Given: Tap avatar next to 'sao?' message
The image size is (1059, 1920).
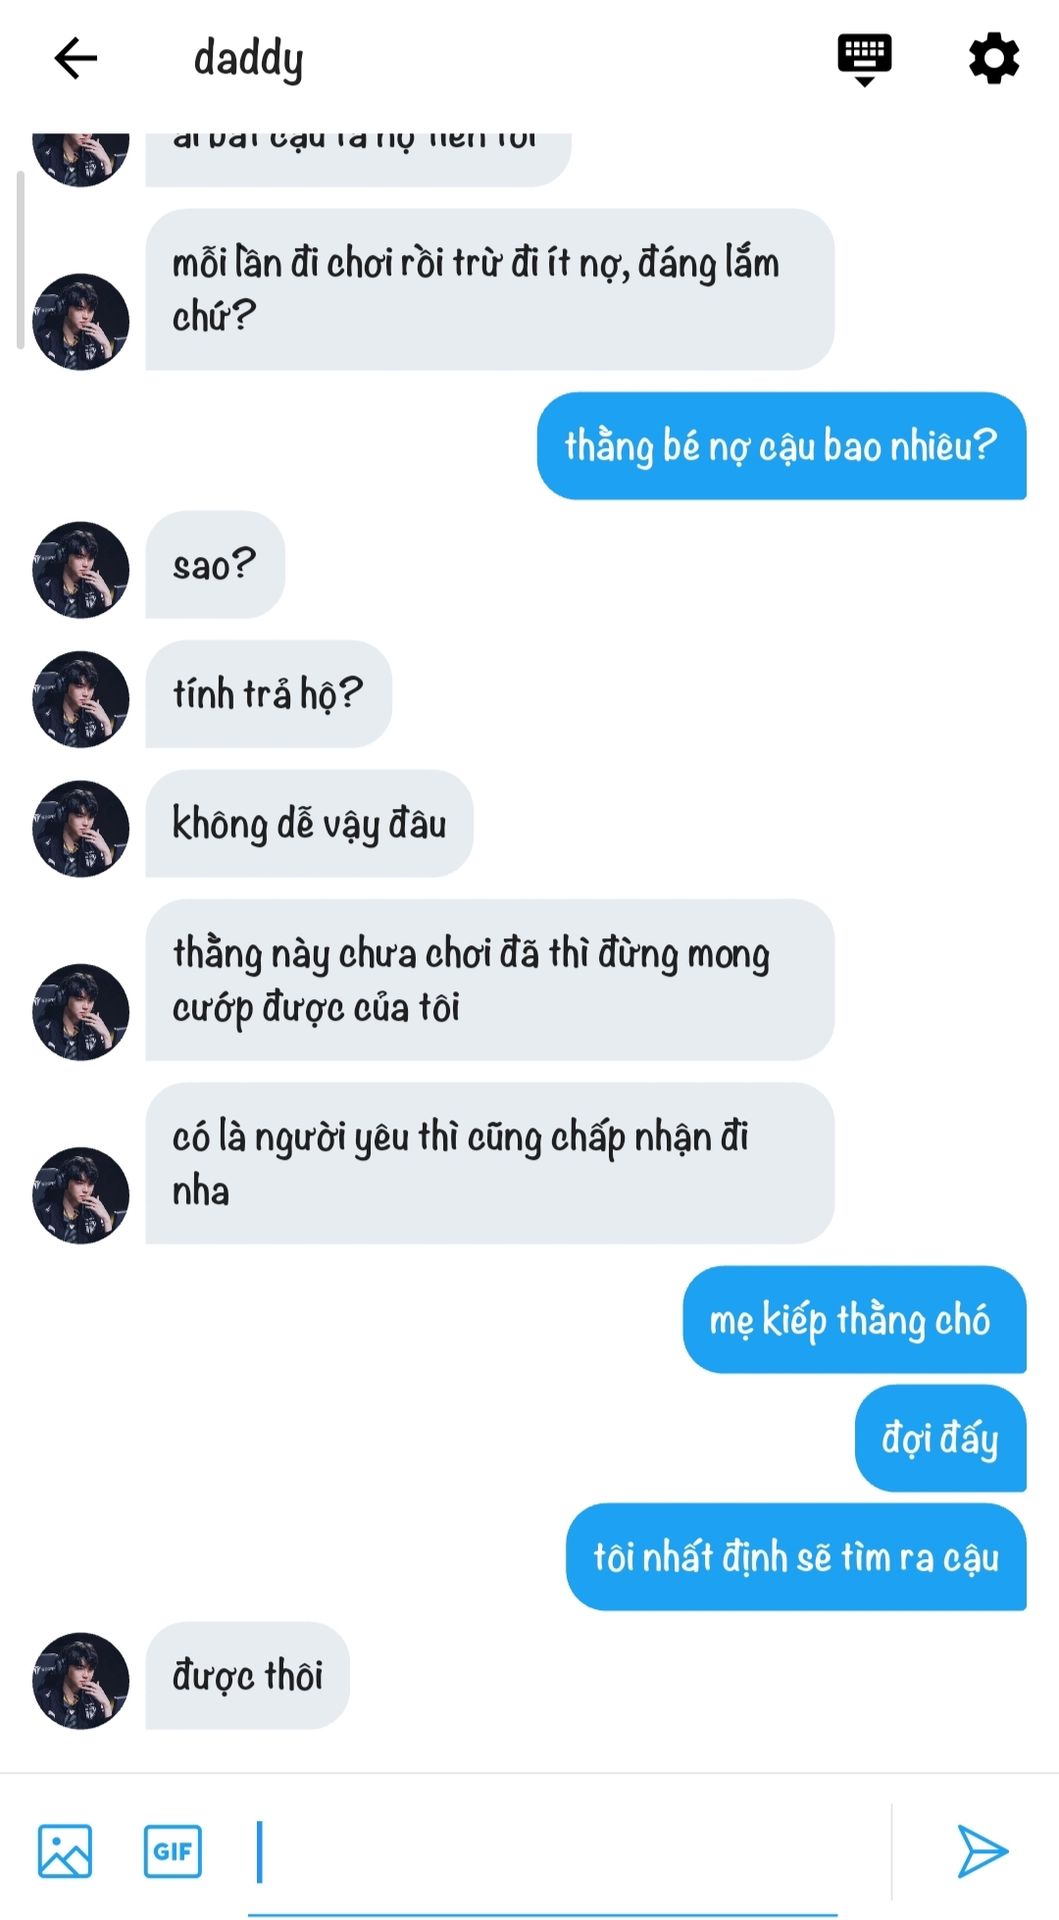Looking at the screenshot, I should pyautogui.click(x=81, y=569).
